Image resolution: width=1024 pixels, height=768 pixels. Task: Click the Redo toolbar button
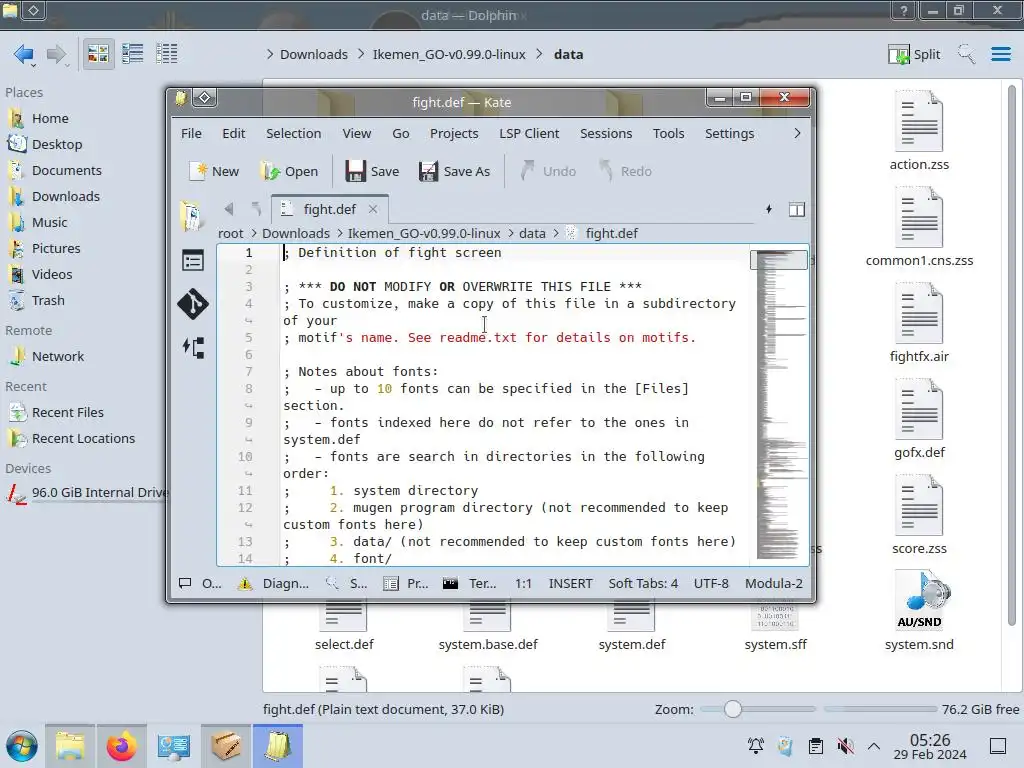pos(625,171)
